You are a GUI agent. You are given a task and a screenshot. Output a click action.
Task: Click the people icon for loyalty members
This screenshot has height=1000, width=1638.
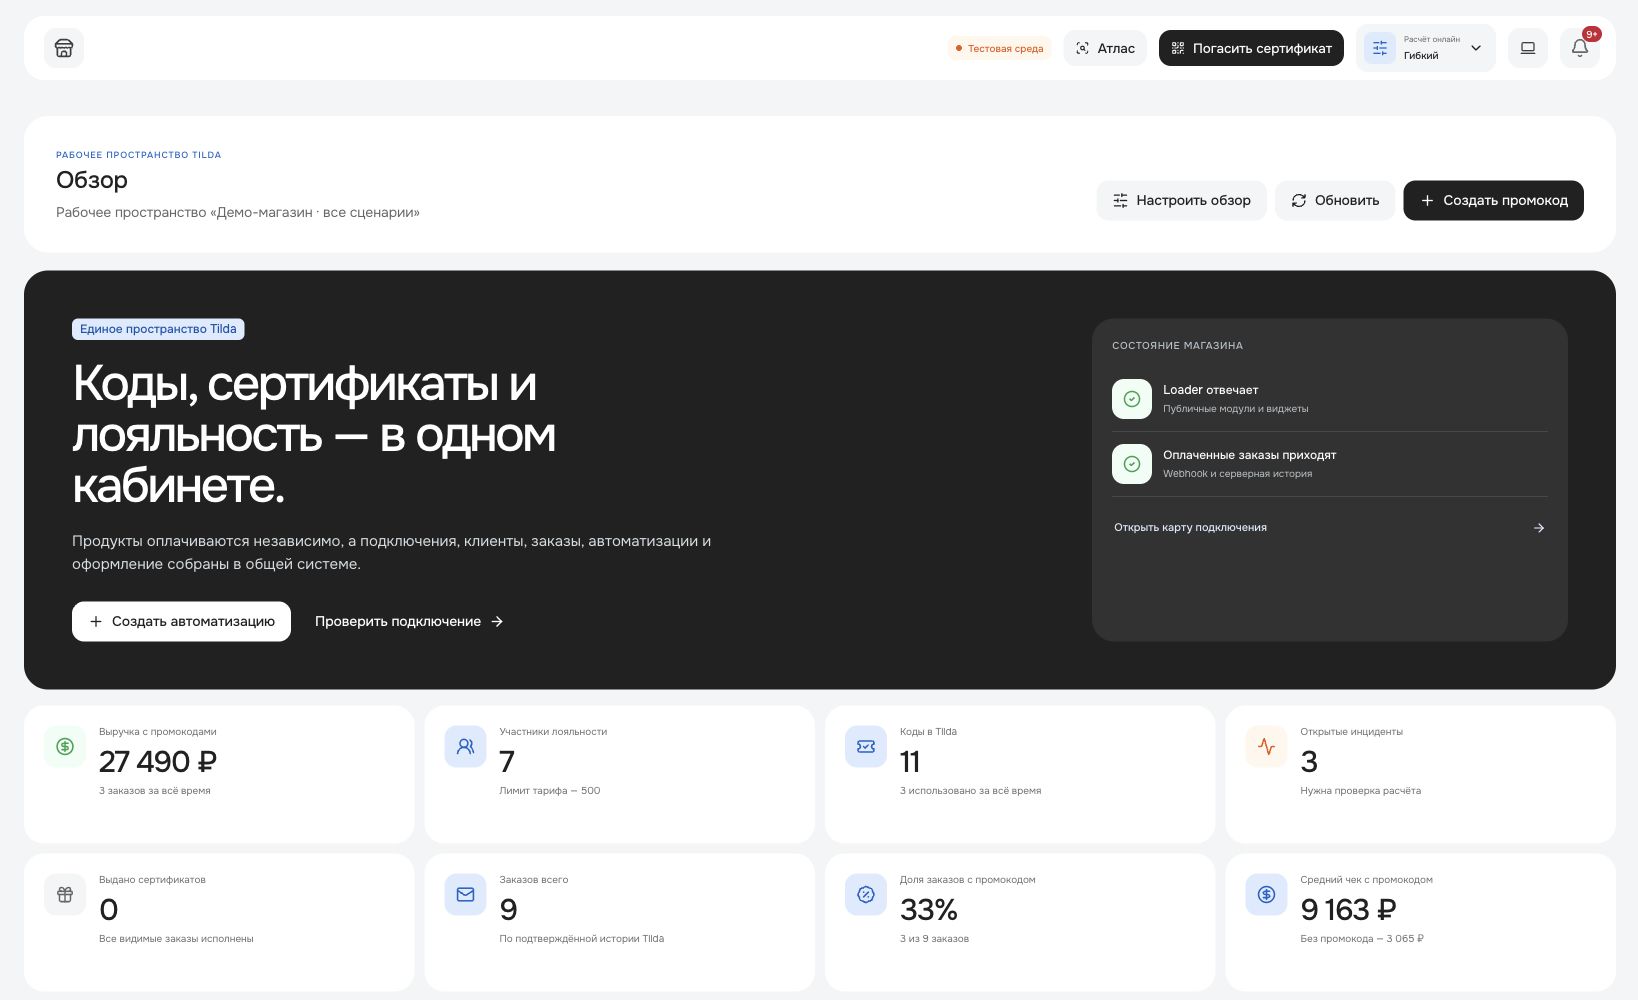(465, 747)
